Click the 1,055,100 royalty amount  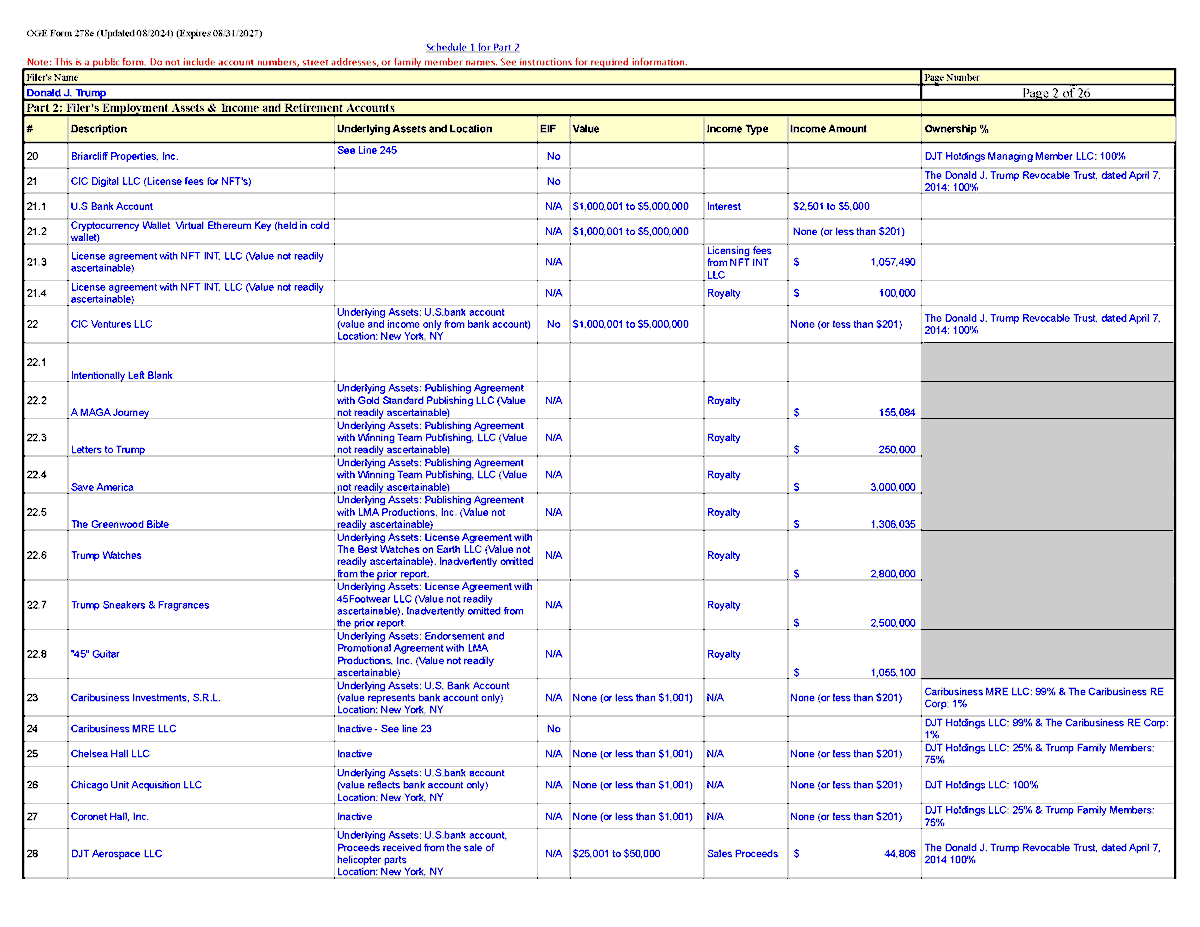click(x=893, y=674)
